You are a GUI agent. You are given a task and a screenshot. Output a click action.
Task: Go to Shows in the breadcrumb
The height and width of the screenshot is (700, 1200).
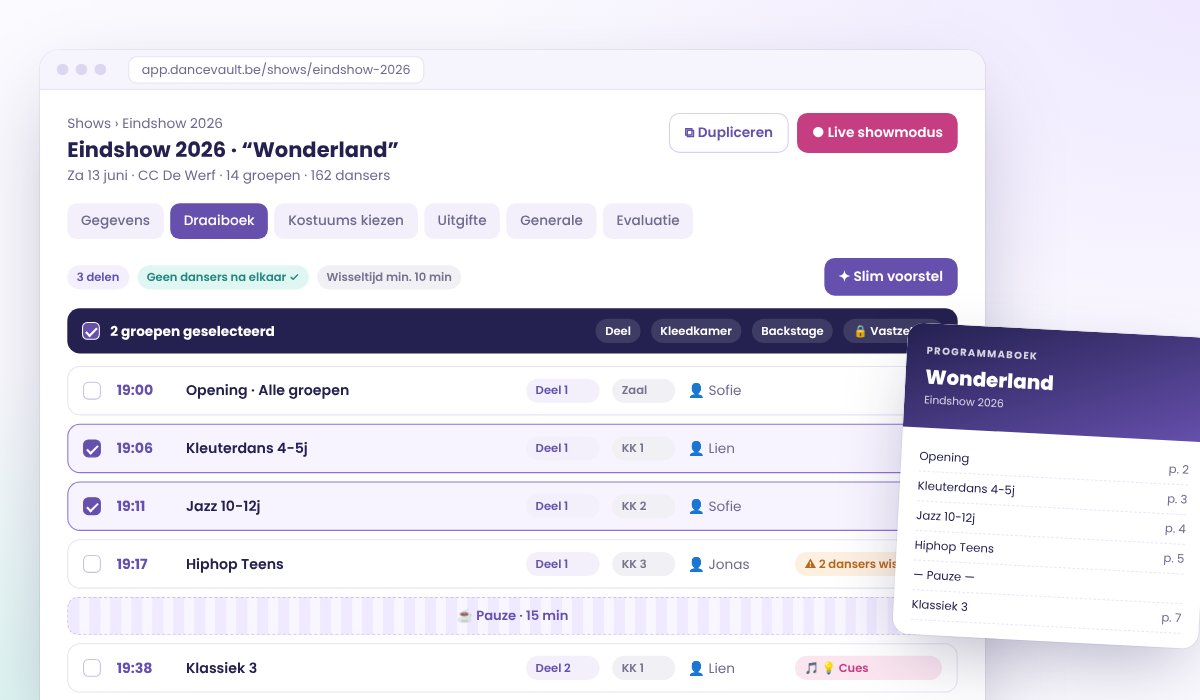pos(89,124)
